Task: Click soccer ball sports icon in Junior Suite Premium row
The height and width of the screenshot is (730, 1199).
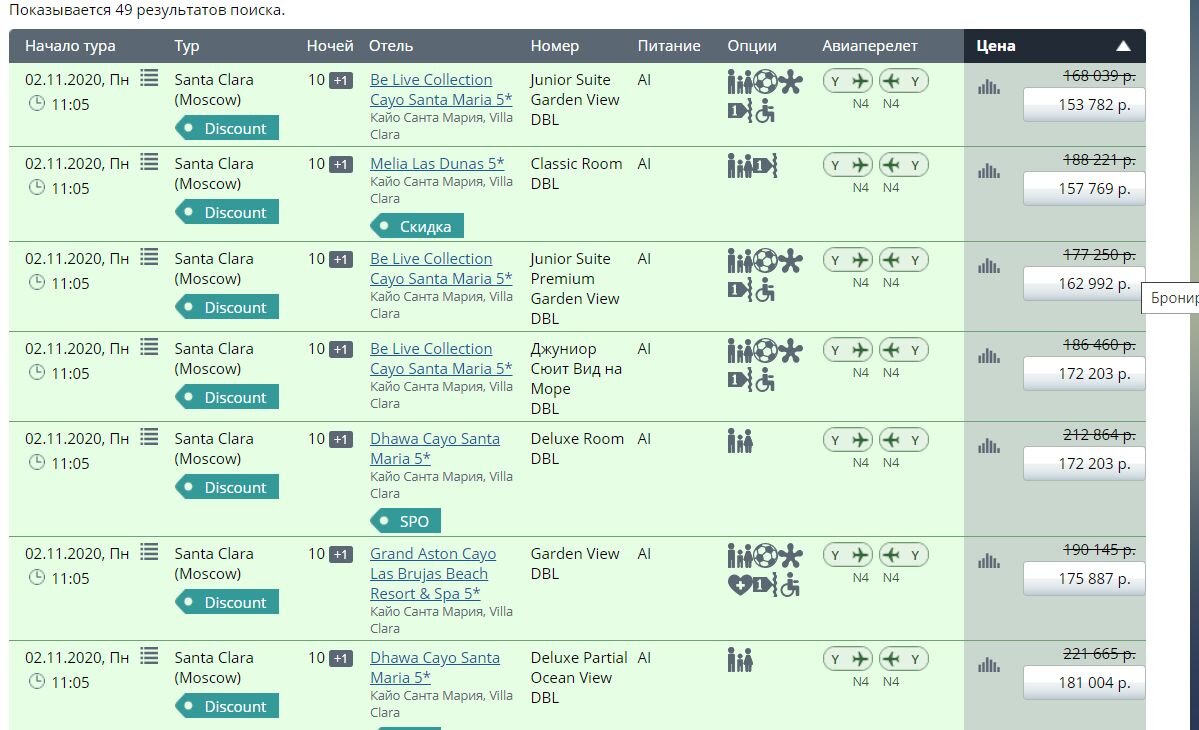Action: point(765,261)
